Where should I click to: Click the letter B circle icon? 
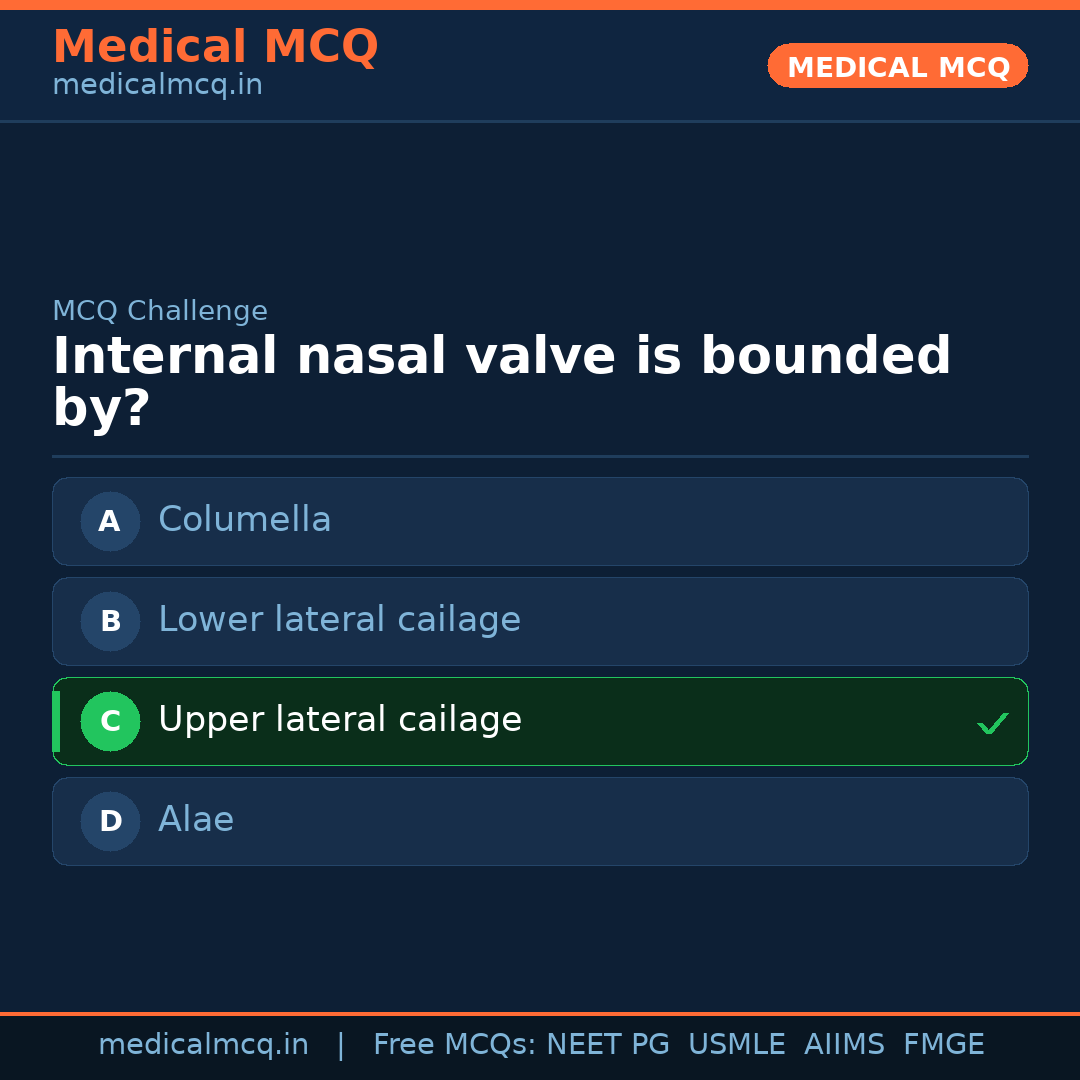[110, 621]
